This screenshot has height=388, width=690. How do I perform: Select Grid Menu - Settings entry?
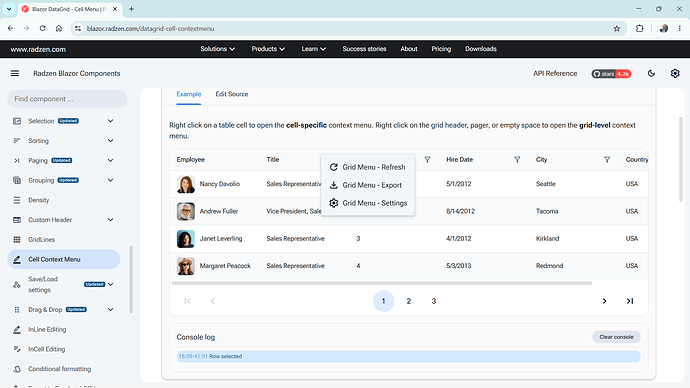[367, 203]
